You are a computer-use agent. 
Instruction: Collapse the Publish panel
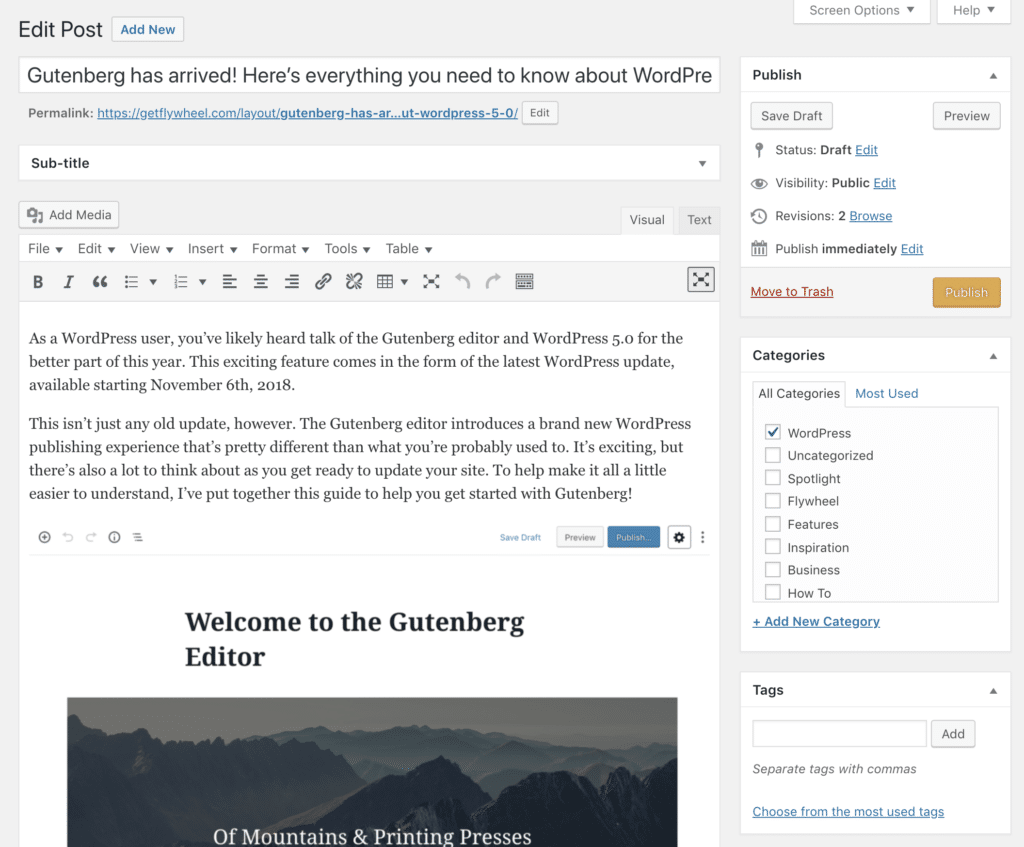pos(993,76)
